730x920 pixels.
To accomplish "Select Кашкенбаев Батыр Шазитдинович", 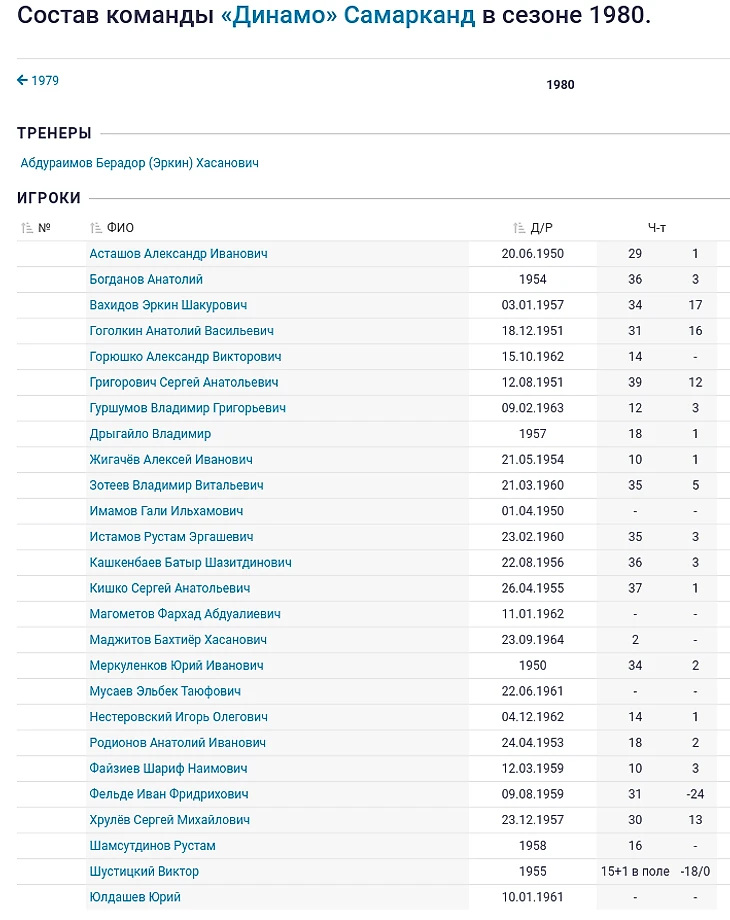I will coord(190,563).
